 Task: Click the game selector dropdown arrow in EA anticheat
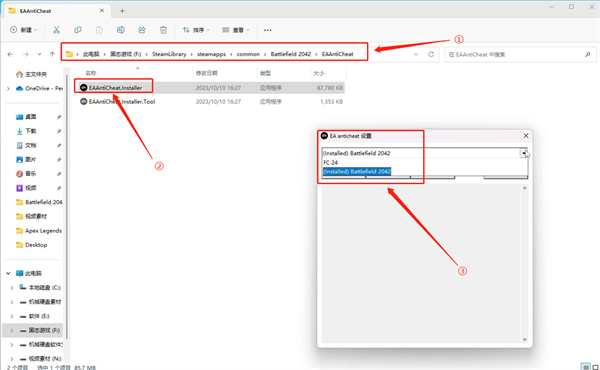click(523, 153)
